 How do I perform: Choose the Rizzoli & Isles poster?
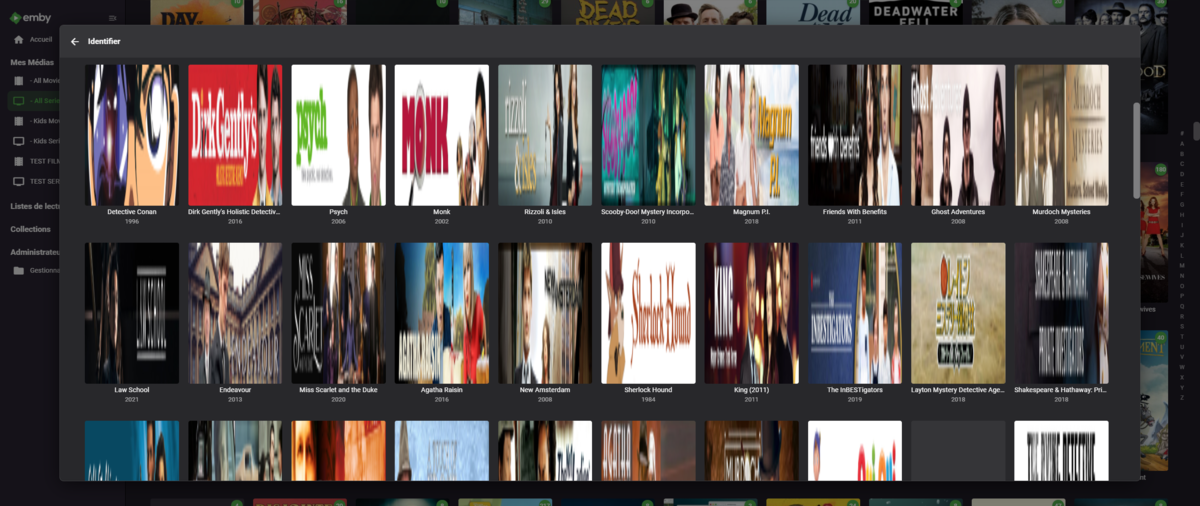pos(545,135)
